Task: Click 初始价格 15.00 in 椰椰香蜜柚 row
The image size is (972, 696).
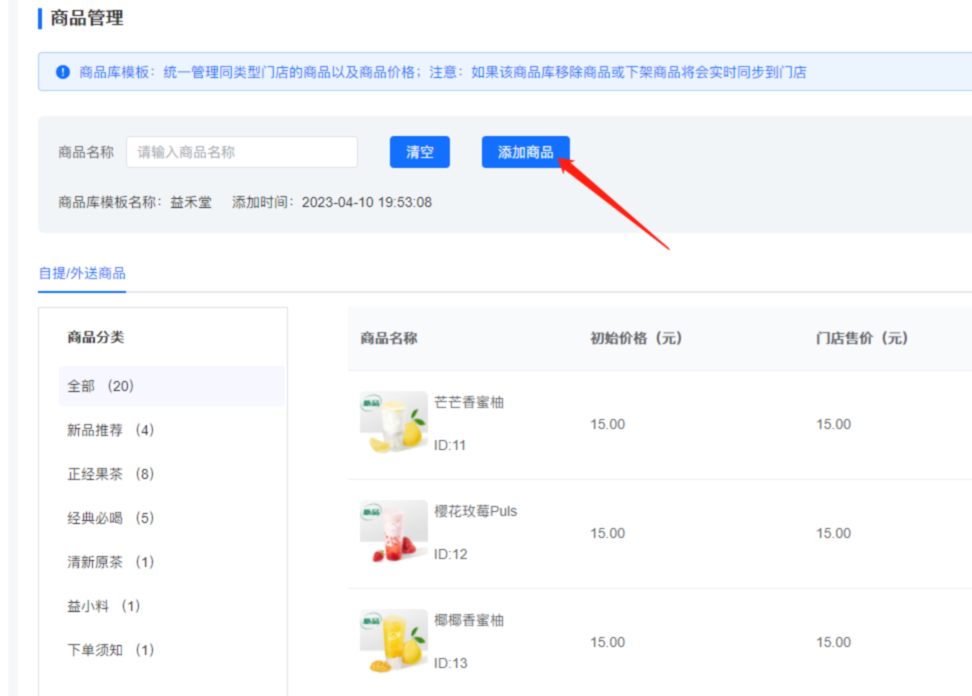Action: 608,642
